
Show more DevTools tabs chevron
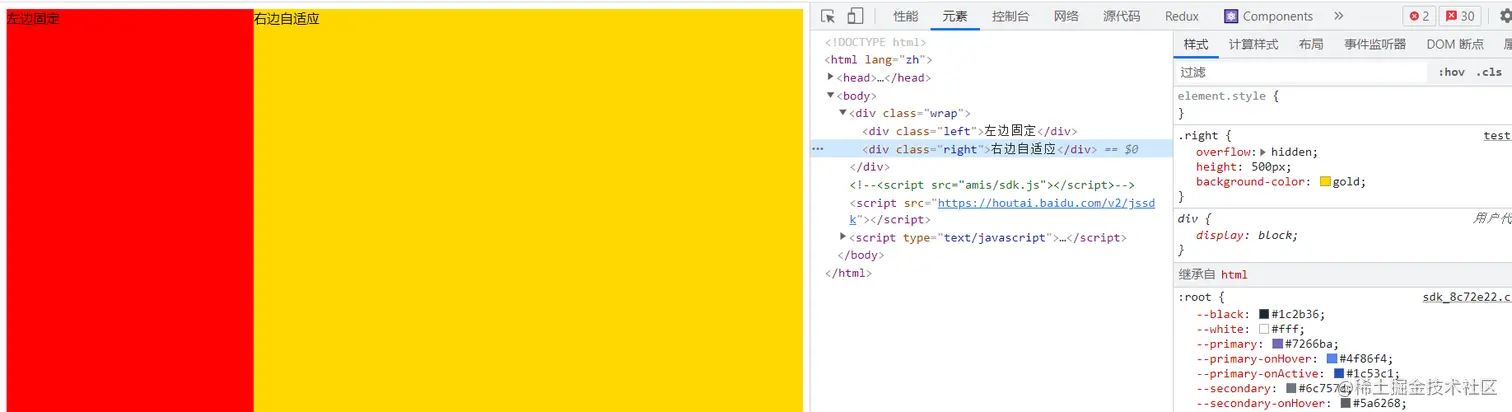(x=1339, y=16)
